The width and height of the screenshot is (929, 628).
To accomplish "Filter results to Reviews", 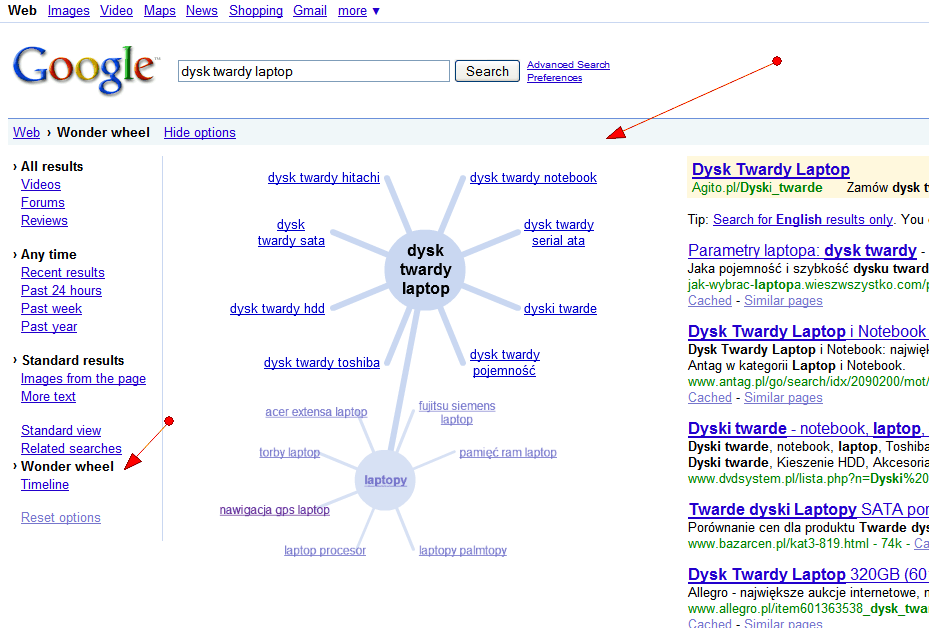I will point(44,220).
